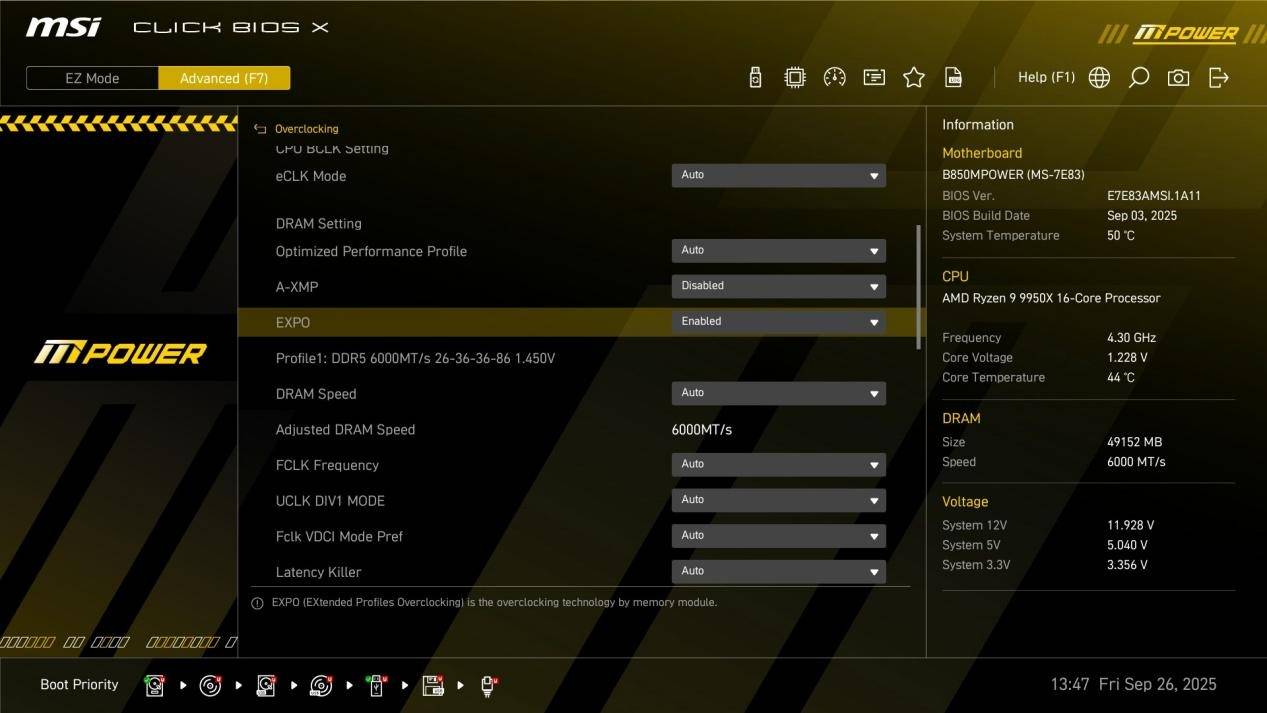Click the Help (F1) button
This screenshot has height=713, width=1267.
pyautogui.click(x=1046, y=78)
